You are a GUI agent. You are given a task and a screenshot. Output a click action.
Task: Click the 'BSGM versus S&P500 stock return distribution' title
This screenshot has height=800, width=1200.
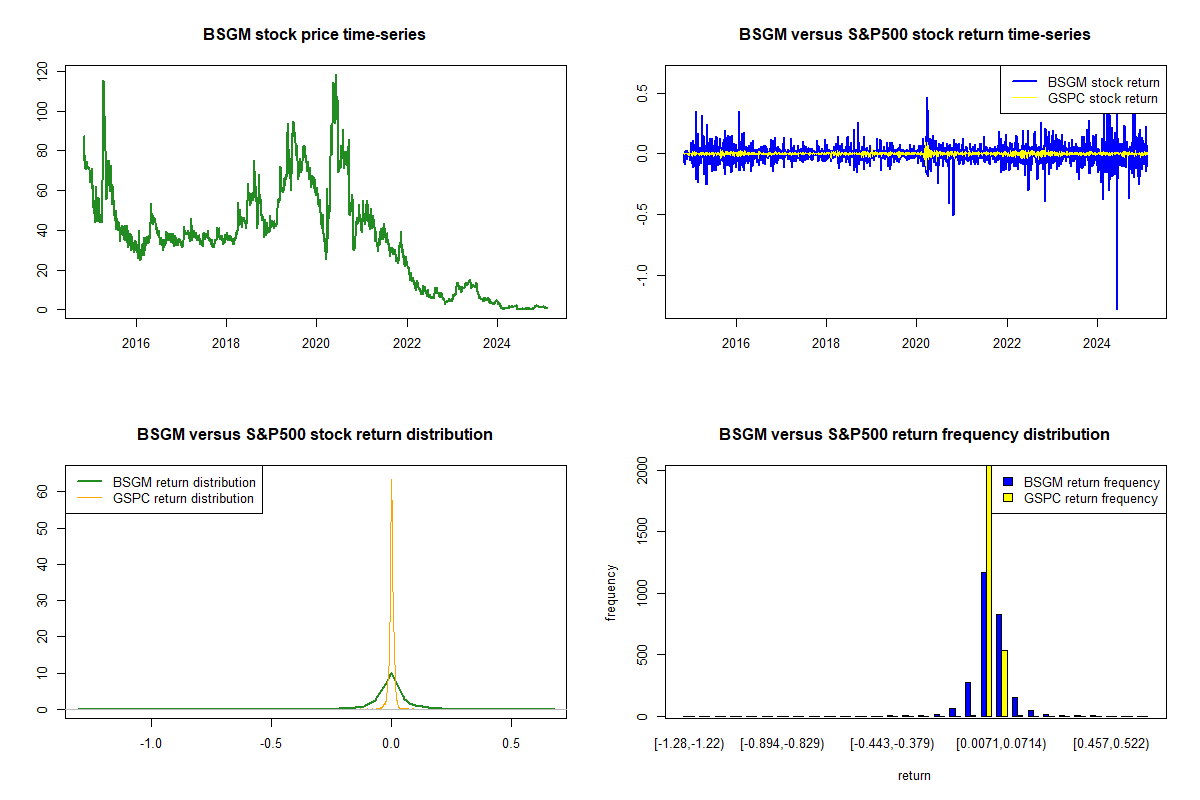click(314, 435)
